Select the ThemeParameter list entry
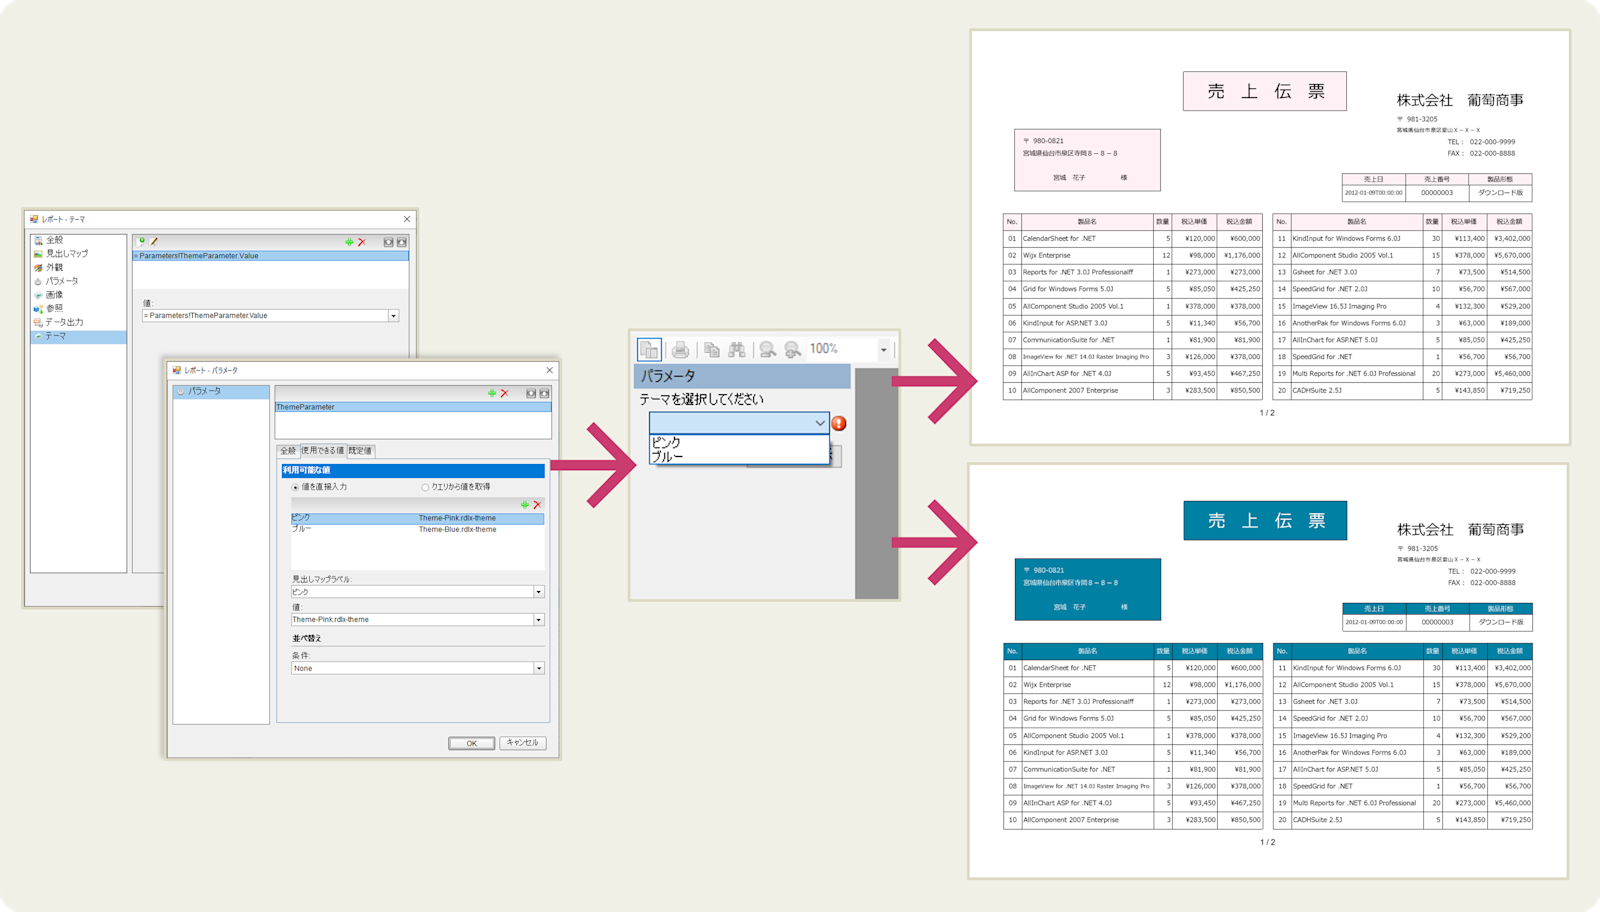 pyautogui.click(x=413, y=407)
